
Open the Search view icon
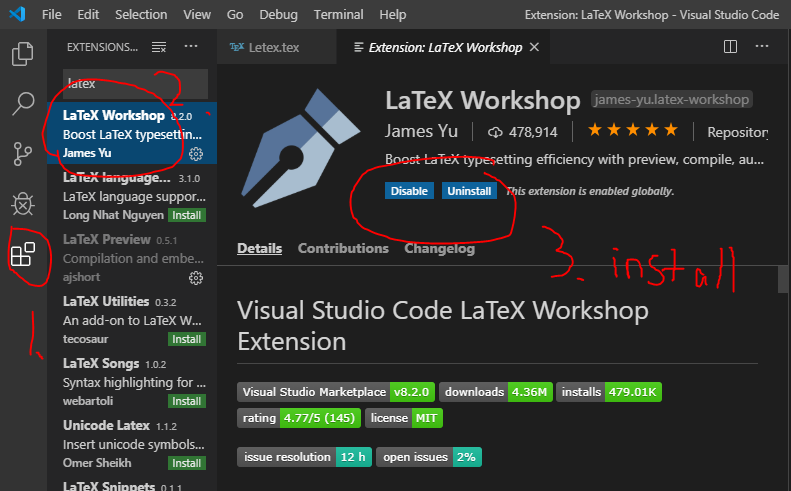pyautogui.click(x=23, y=103)
